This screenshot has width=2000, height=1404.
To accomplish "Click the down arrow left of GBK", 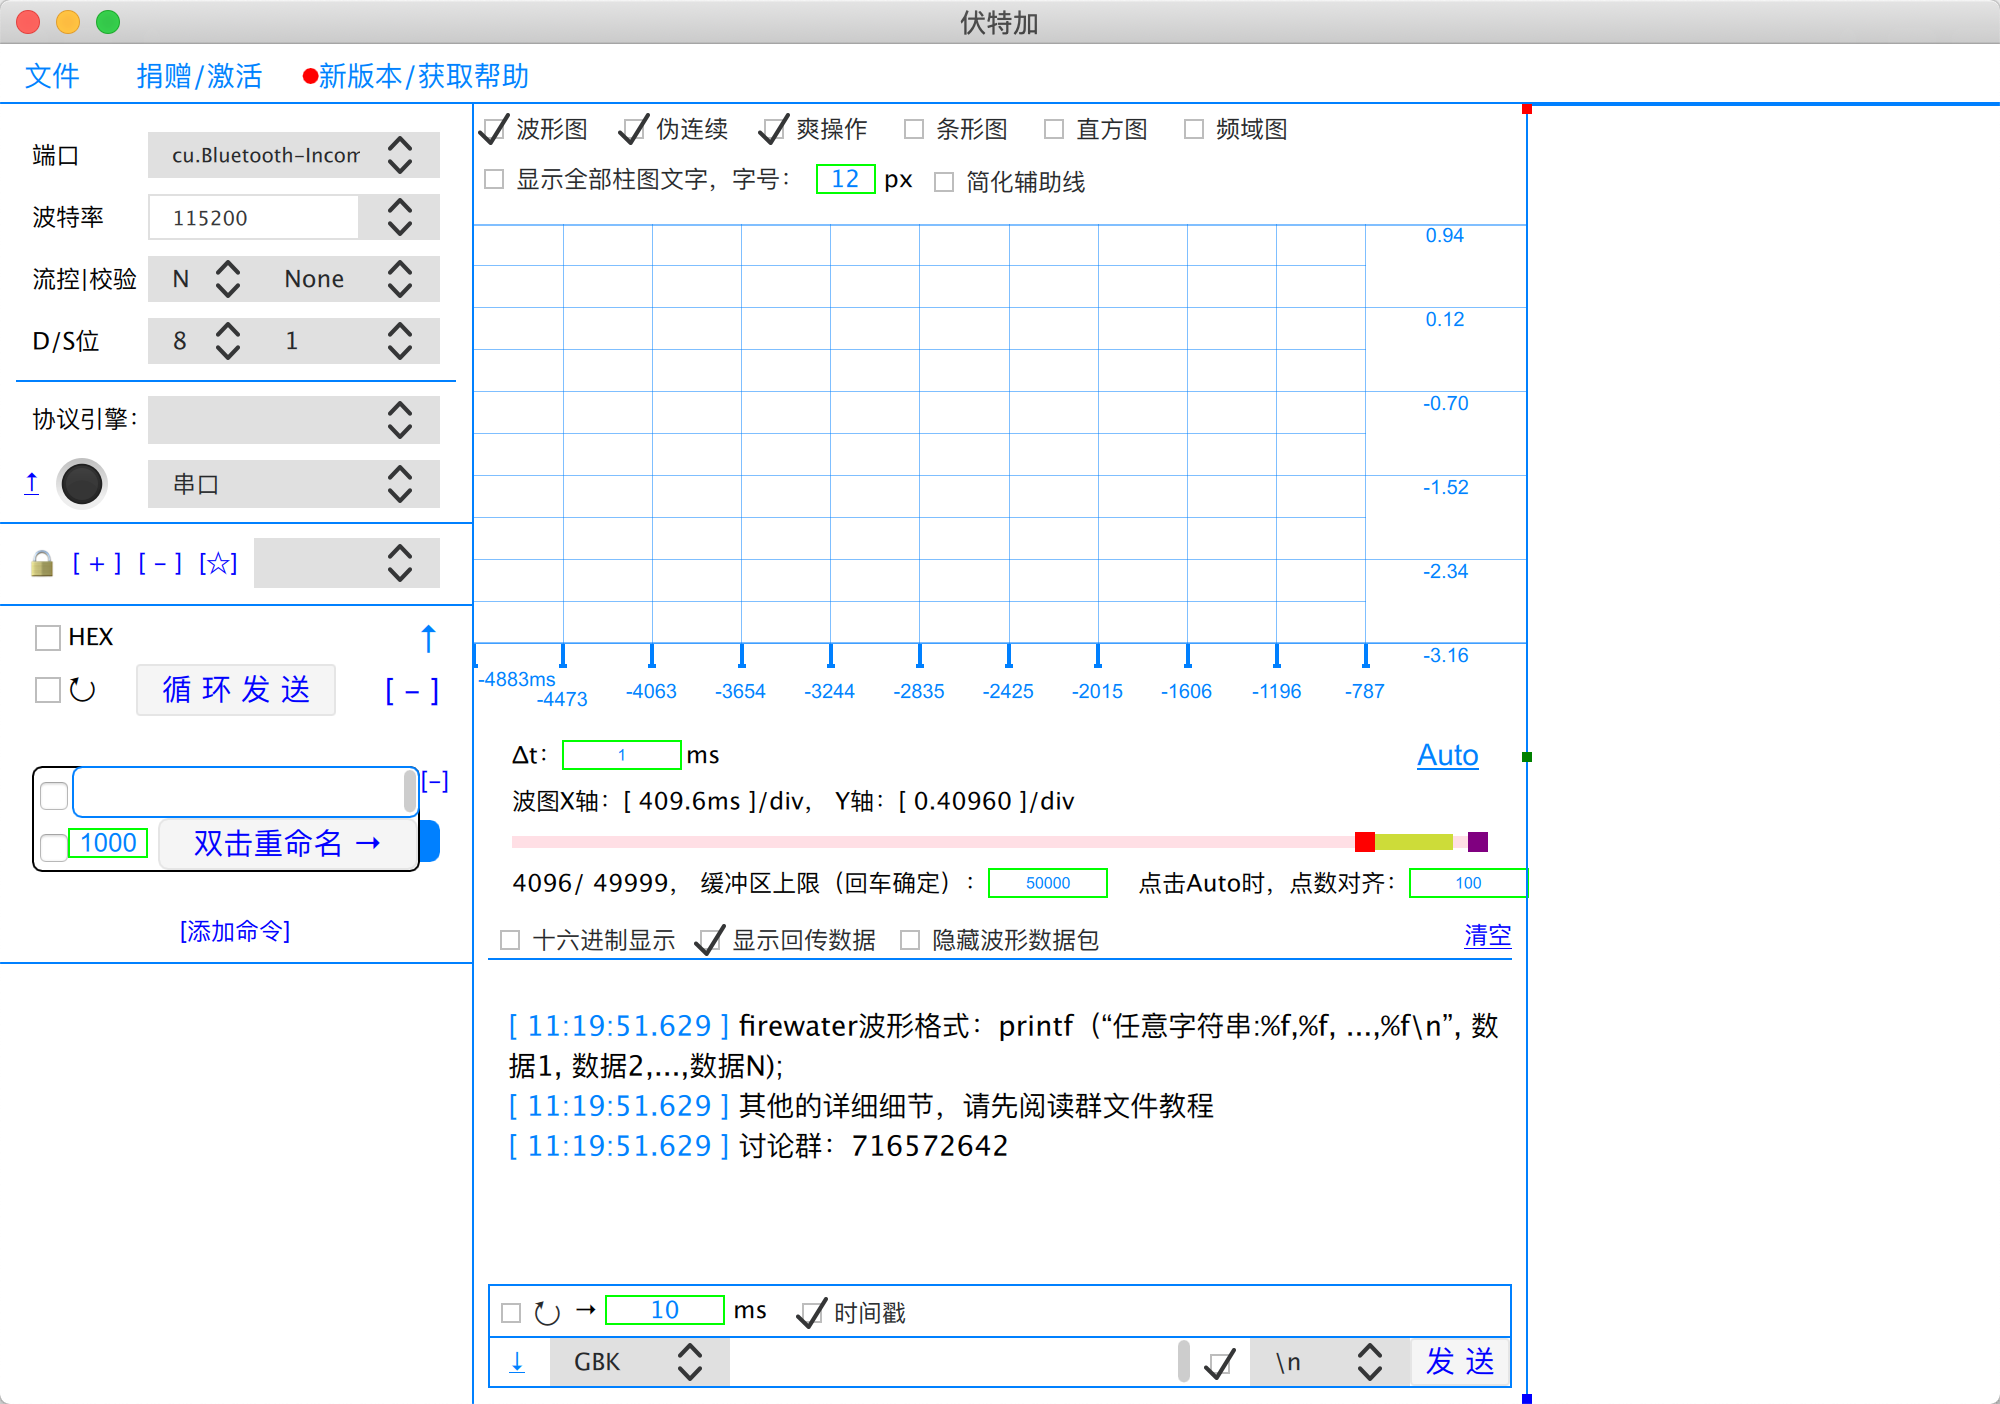I will (x=517, y=1362).
